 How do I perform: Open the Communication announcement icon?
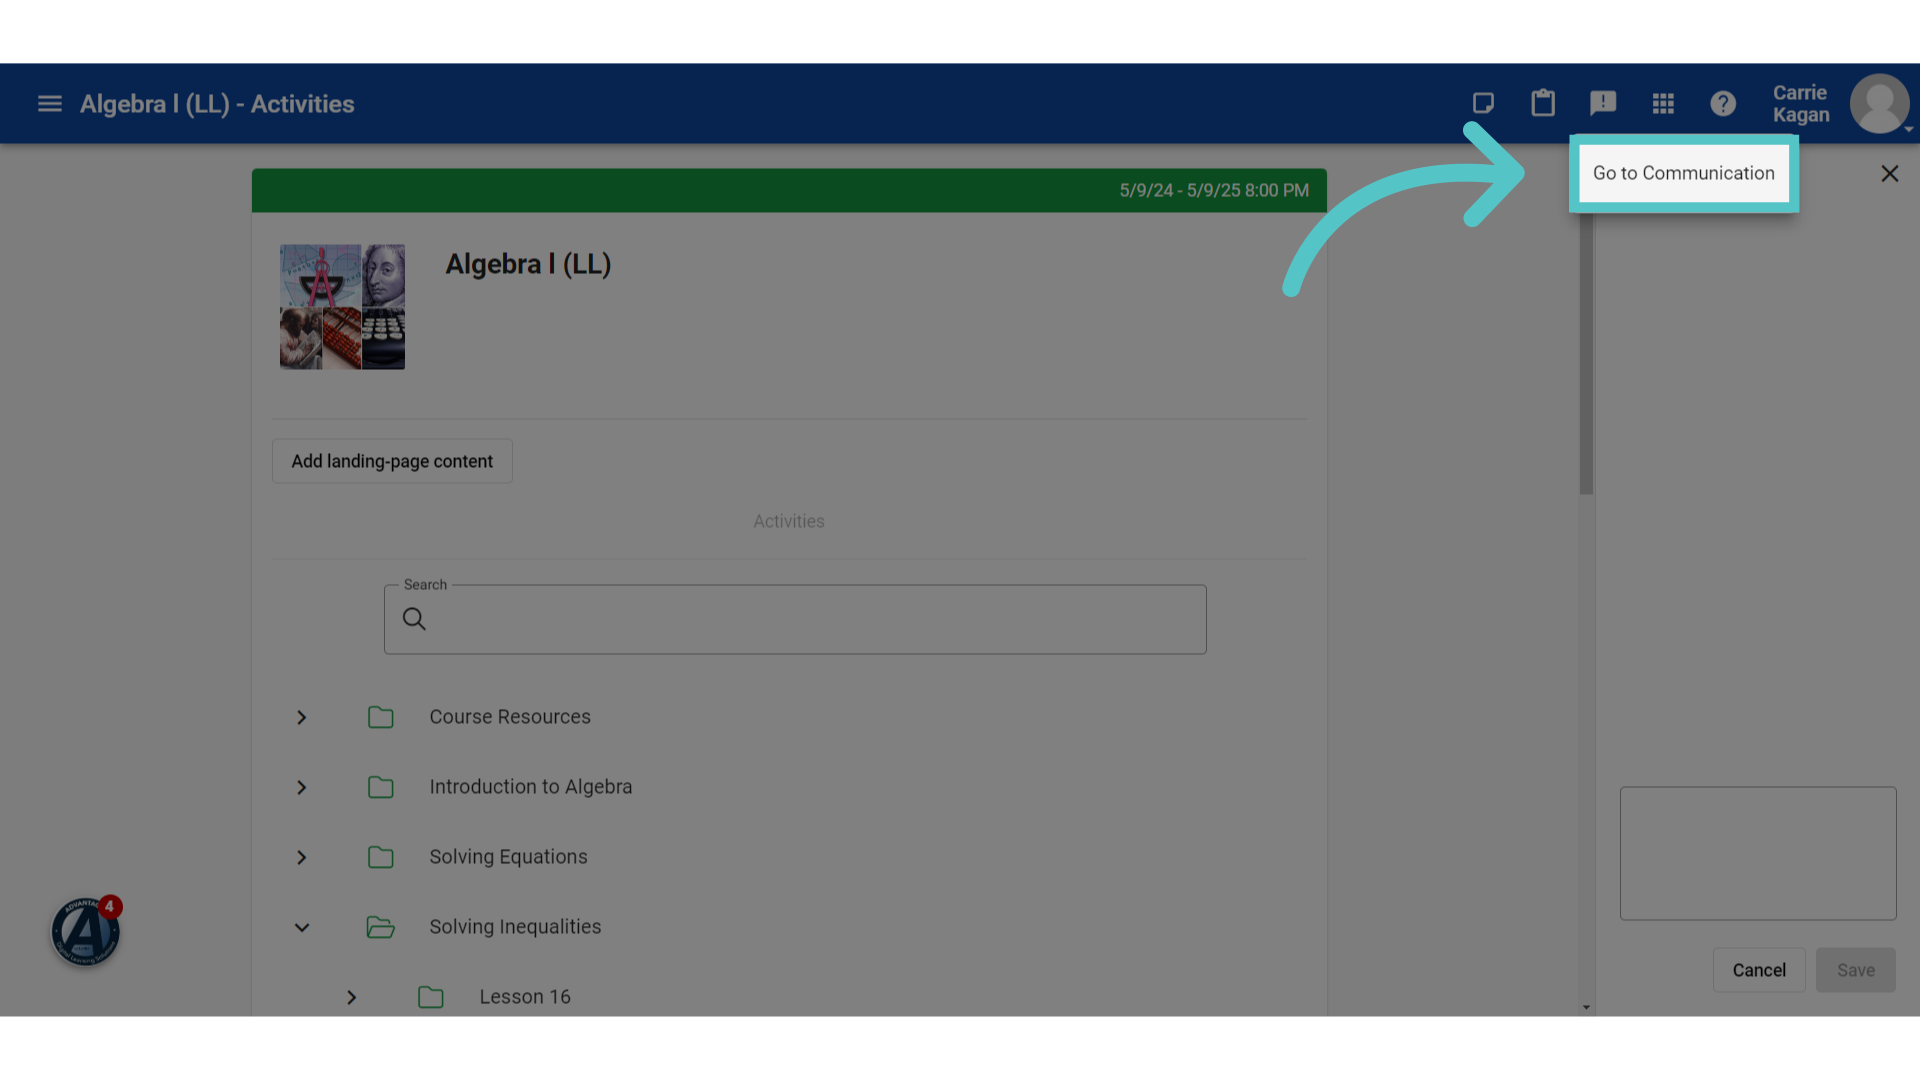click(1603, 104)
